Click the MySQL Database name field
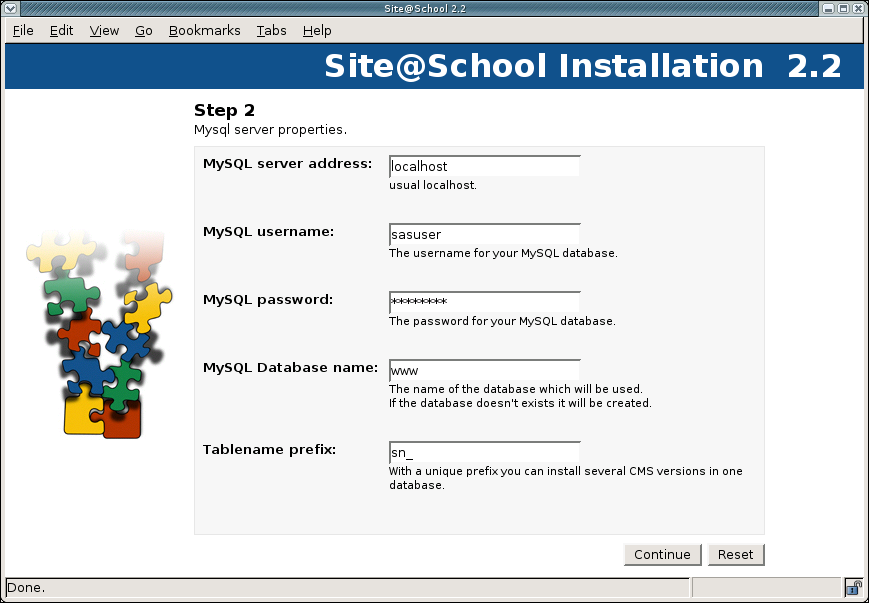Screen dimensions: 869x603 click(x=484, y=370)
